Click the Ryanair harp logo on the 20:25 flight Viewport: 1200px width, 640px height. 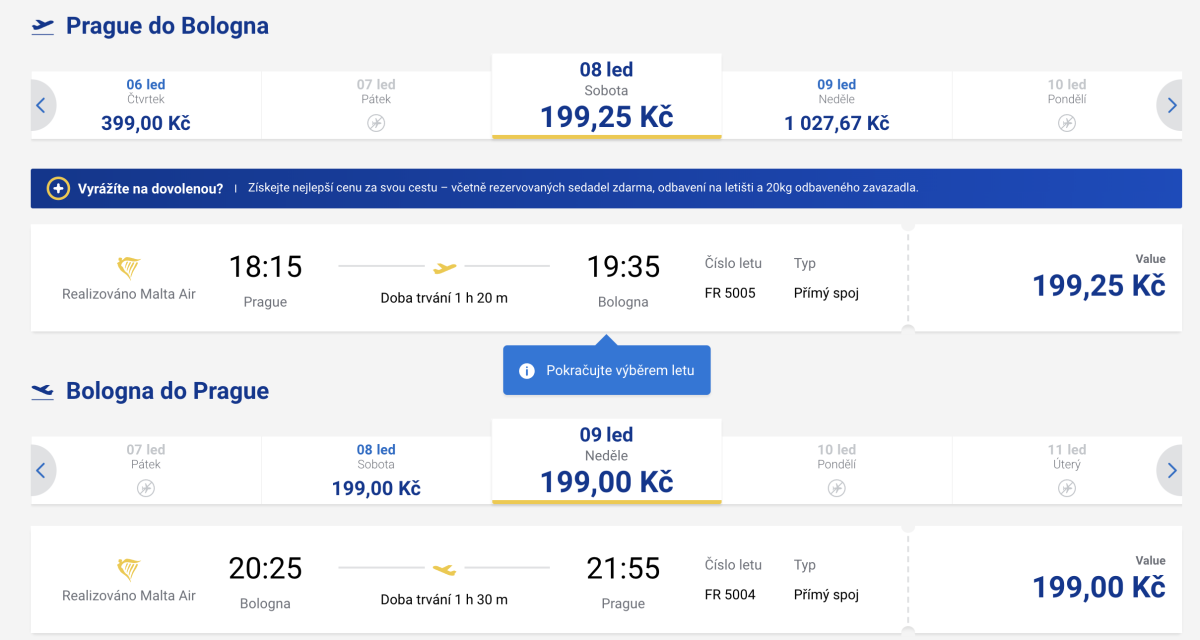click(x=128, y=570)
